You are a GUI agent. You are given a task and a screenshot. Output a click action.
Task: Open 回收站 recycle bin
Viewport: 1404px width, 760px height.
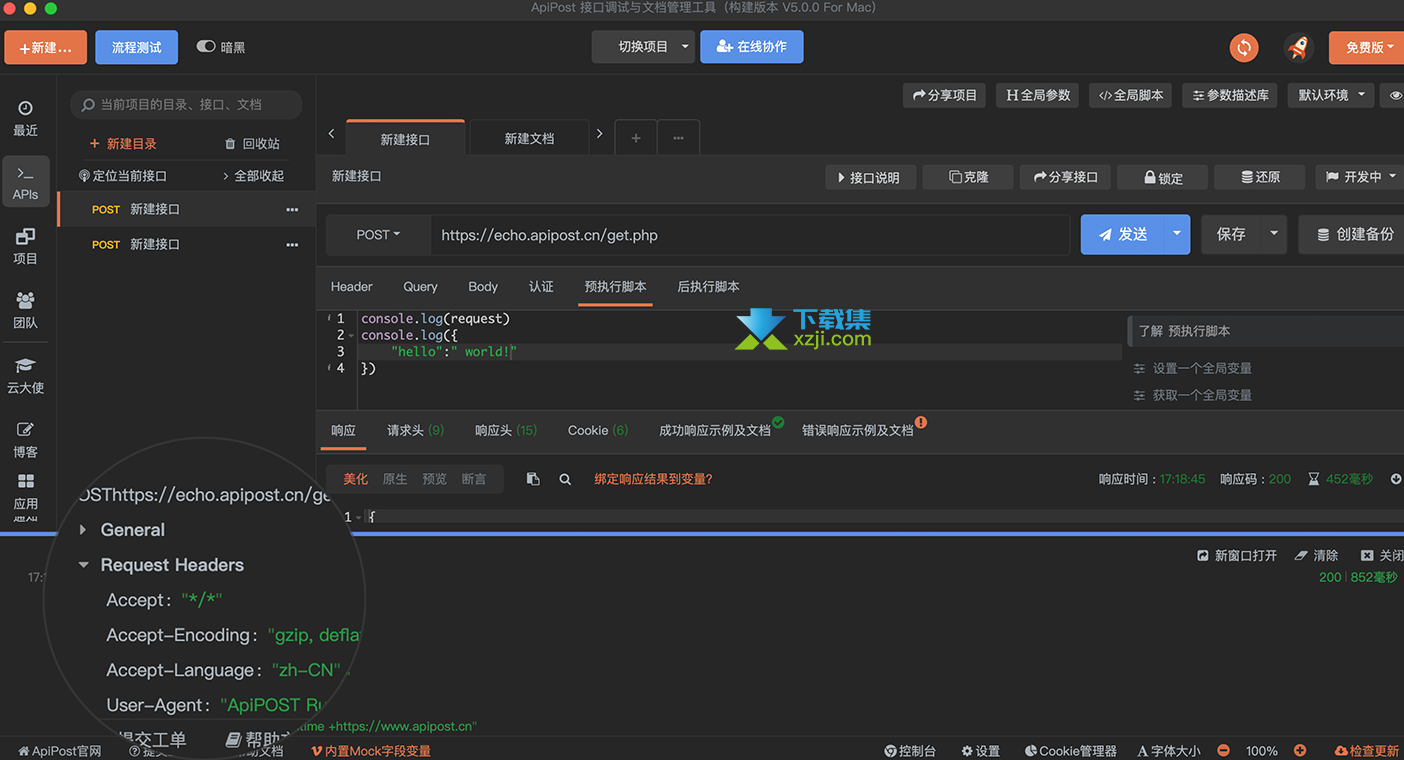pos(252,144)
